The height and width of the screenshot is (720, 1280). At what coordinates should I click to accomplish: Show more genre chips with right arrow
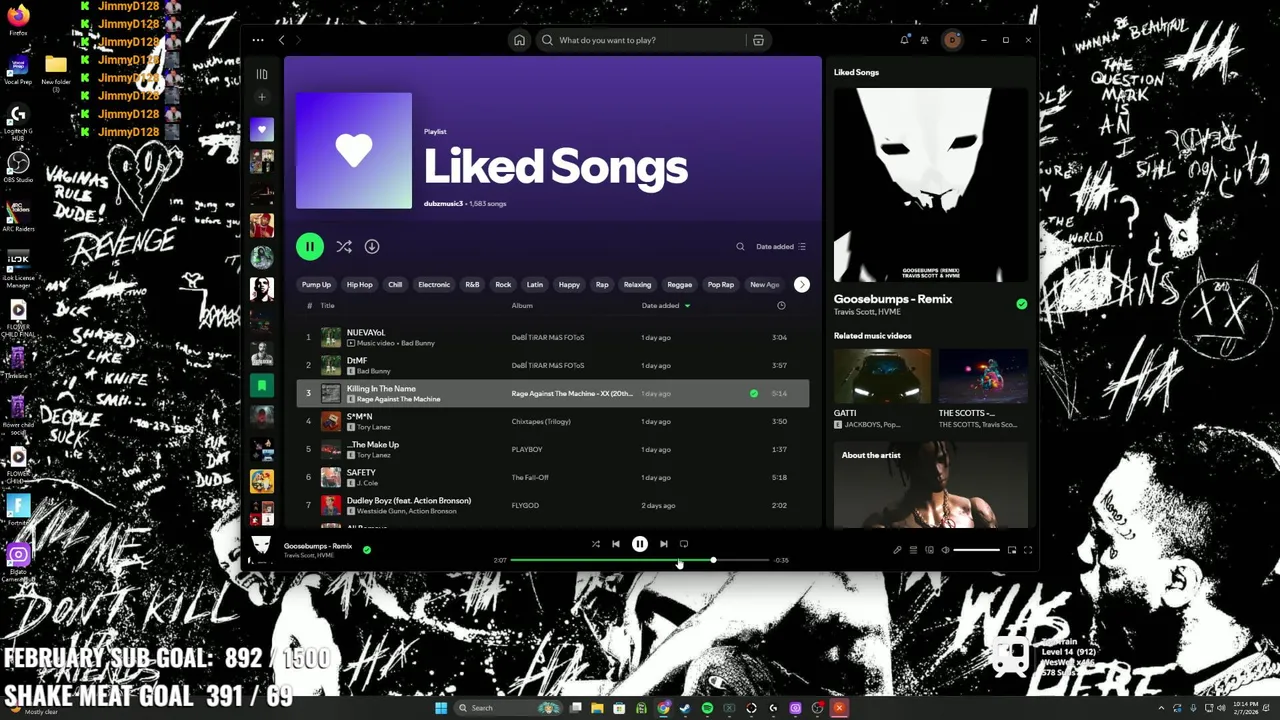801,285
